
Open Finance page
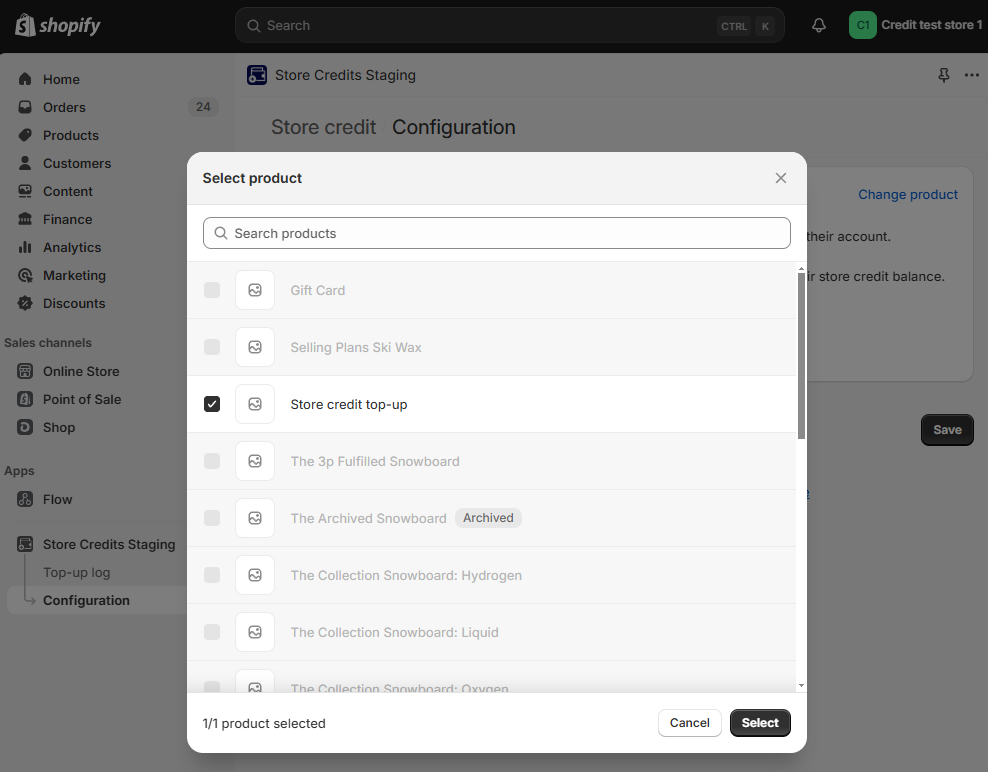click(x=67, y=219)
